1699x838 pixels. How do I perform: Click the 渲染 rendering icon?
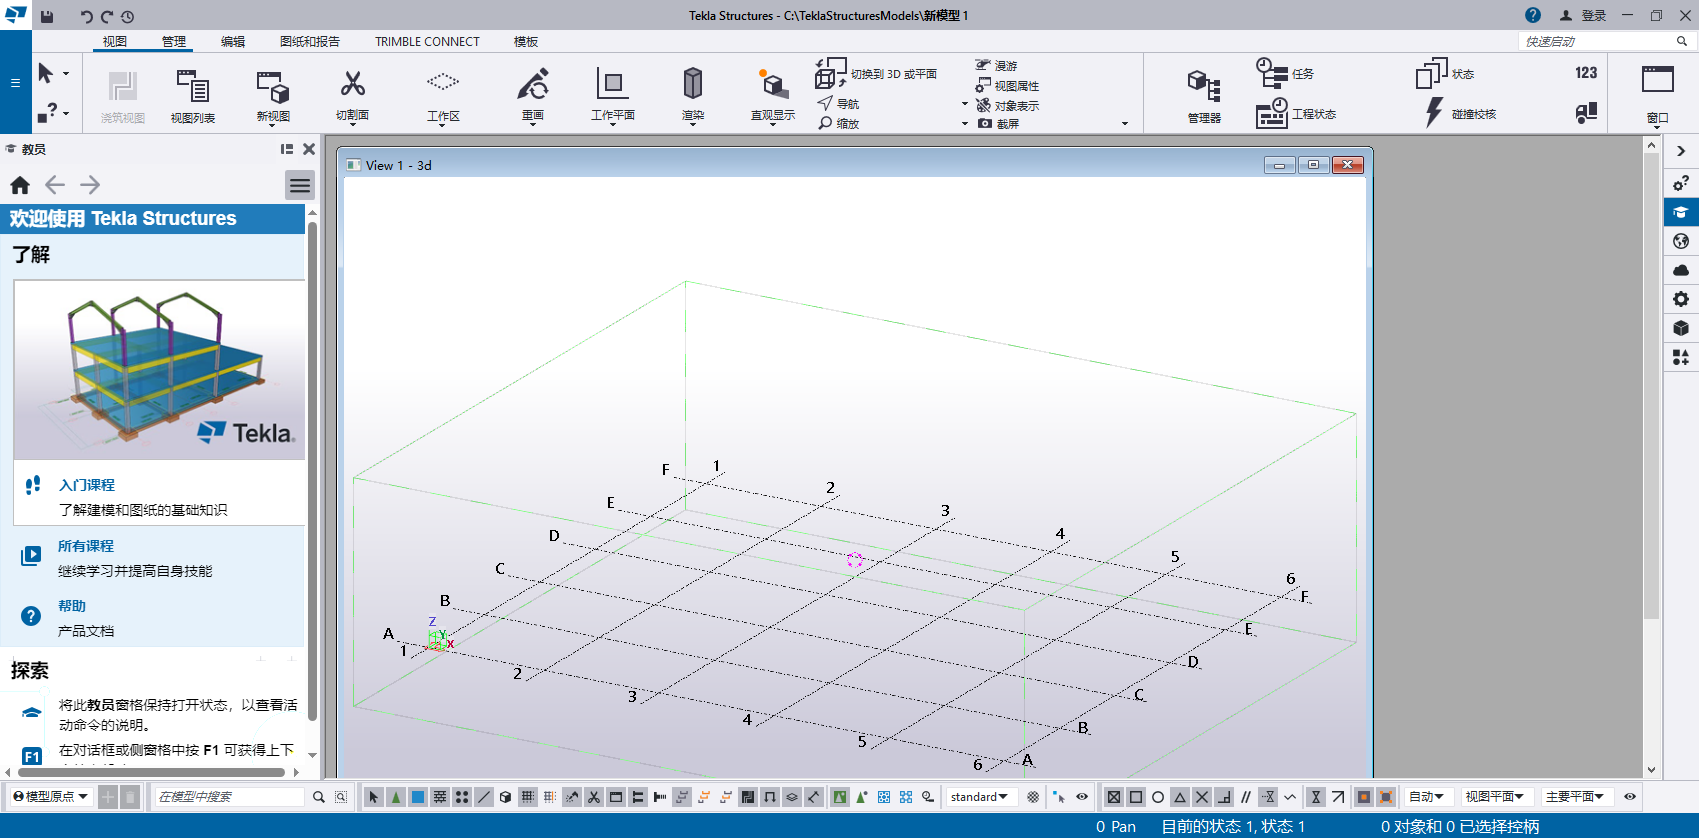[693, 84]
